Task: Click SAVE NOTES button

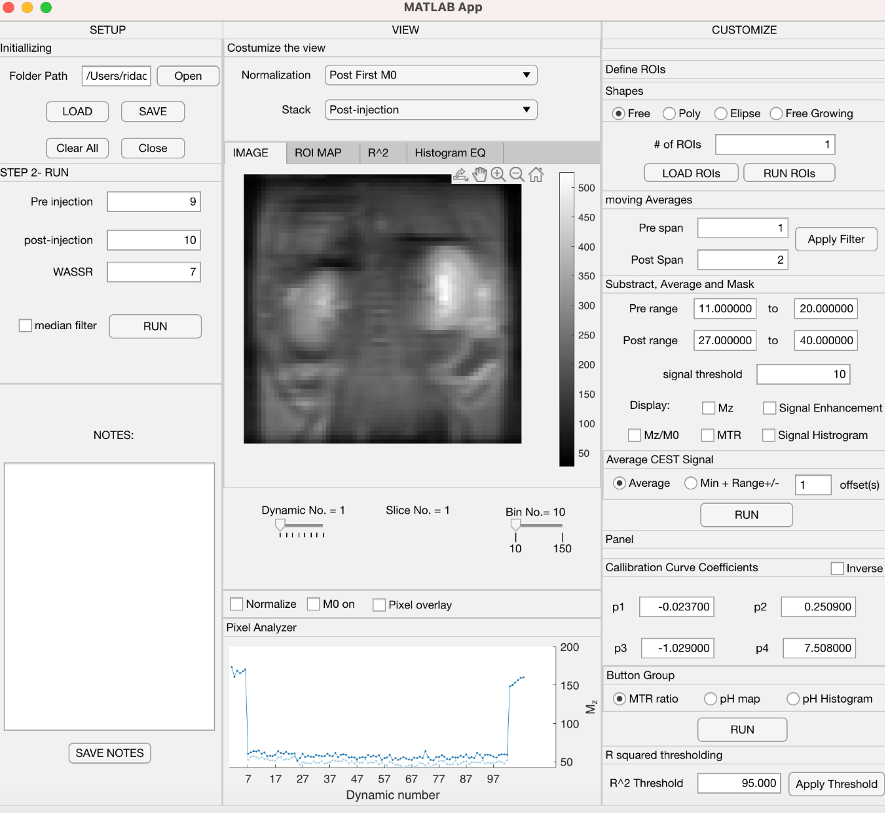Action: click(109, 753)
